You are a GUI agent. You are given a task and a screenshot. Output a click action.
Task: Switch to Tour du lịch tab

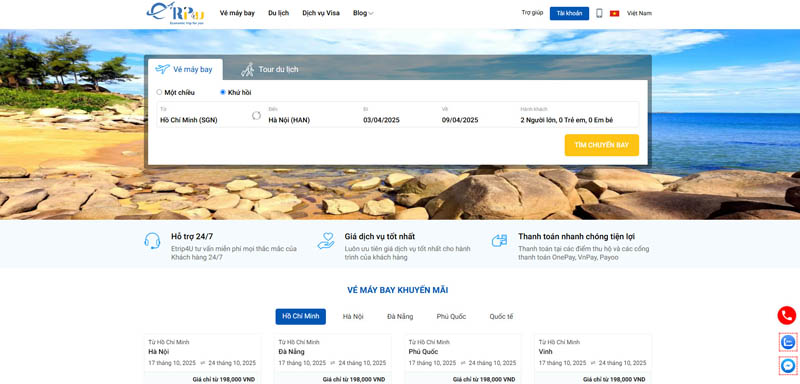tap(270, 69)
